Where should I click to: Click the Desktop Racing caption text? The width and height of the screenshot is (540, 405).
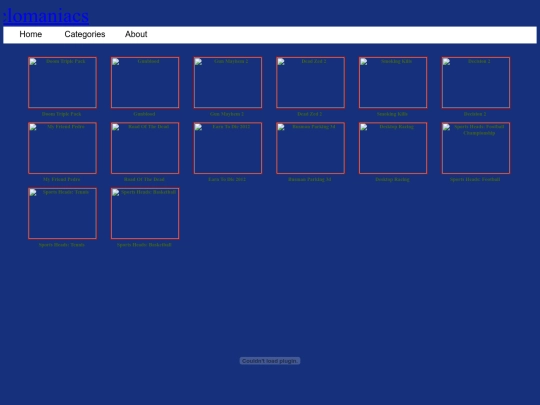coord(392,179)
